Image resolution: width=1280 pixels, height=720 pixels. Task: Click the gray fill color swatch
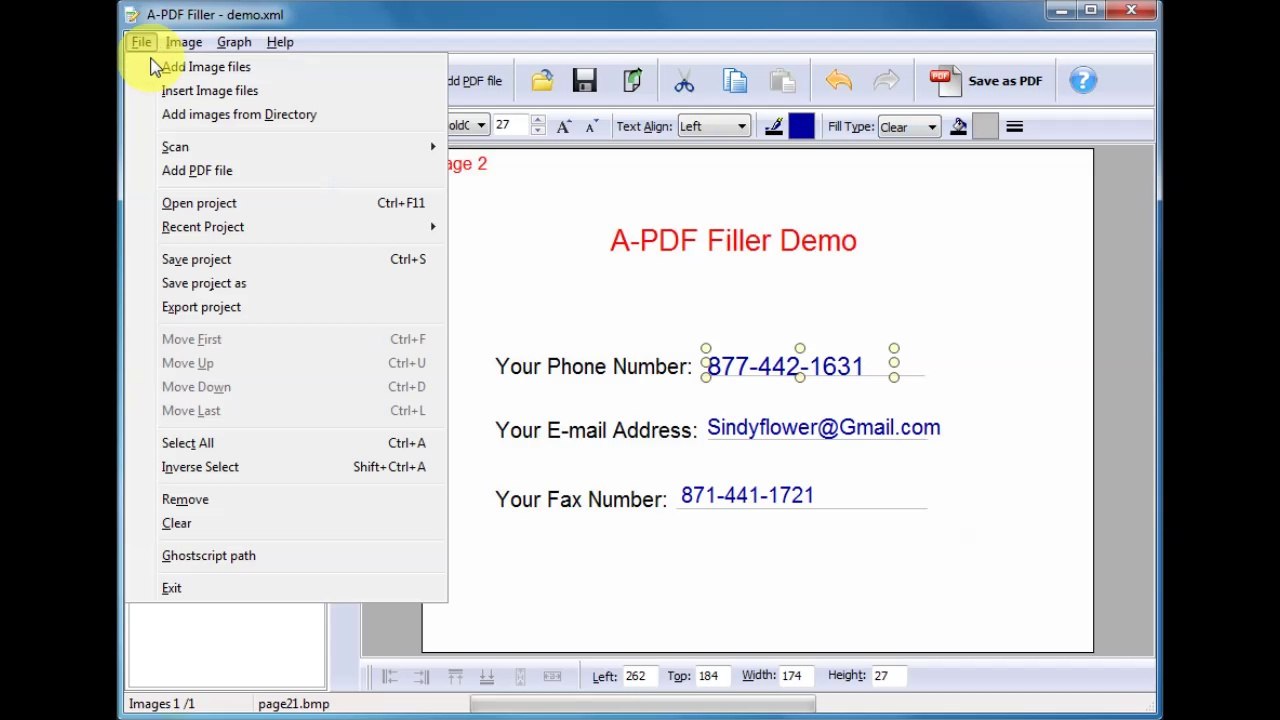pos(985,126)
